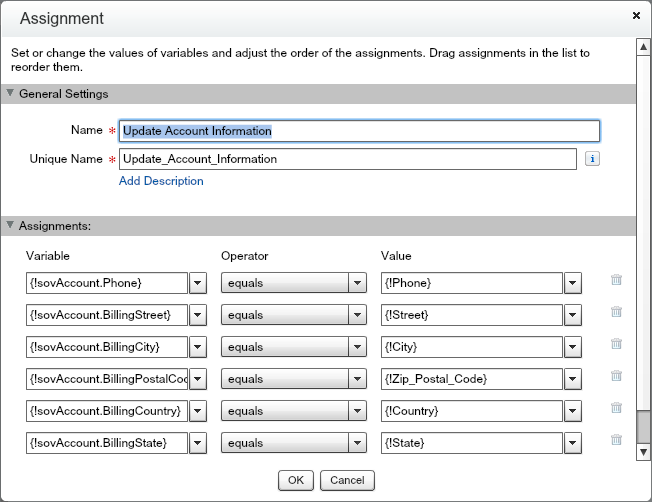Click the Add Description link

tap(161, 181)
